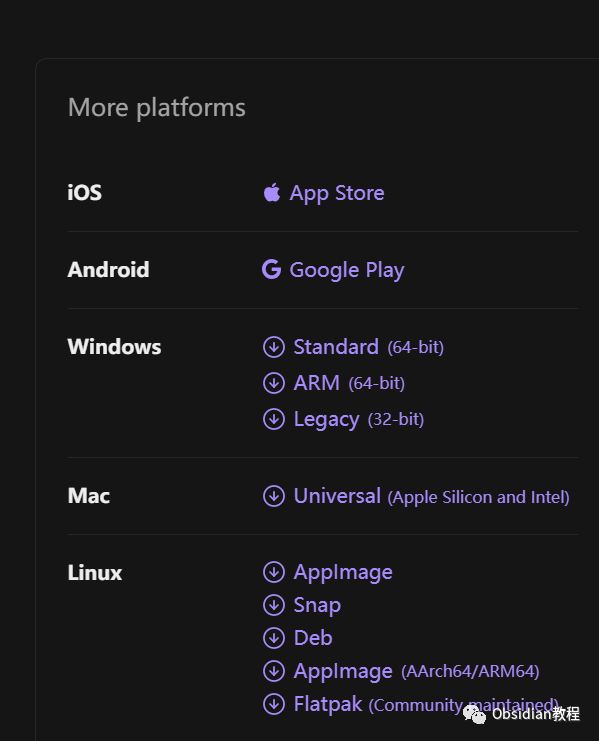
Task: Click the Apple logo icon beside App Store
Action: (x=272, y=192)
